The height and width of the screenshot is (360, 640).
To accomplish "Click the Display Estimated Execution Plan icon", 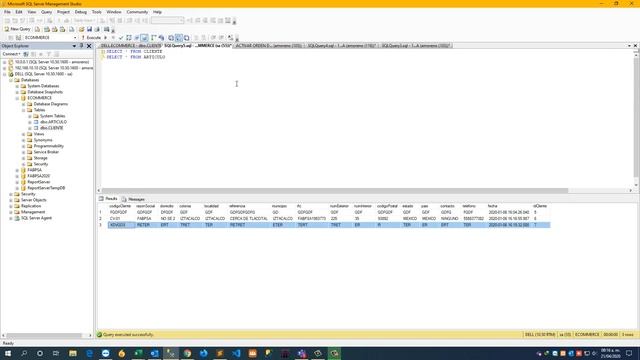I will pos(129,38).
